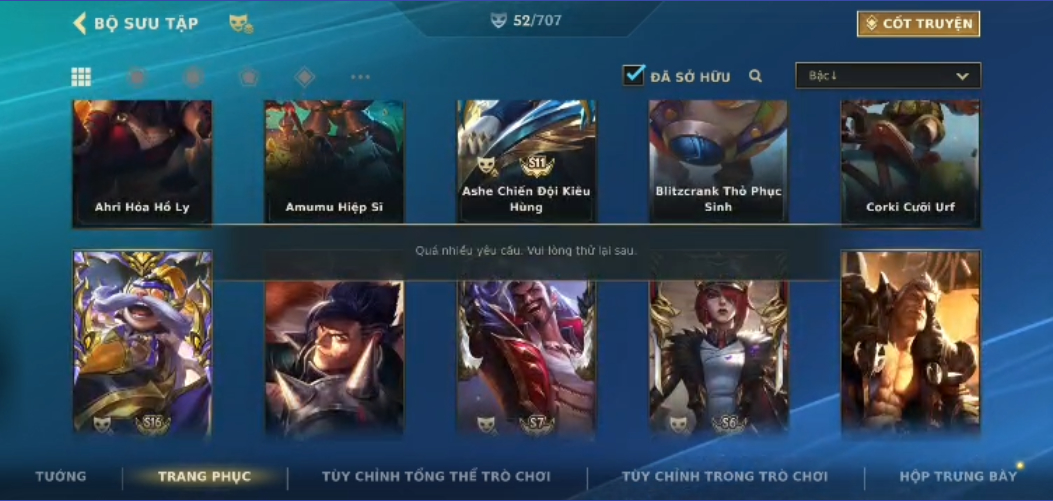Screen dimensions: 1053x501
Task: Switch to the Tướng tab
Action: click(61, 476)
